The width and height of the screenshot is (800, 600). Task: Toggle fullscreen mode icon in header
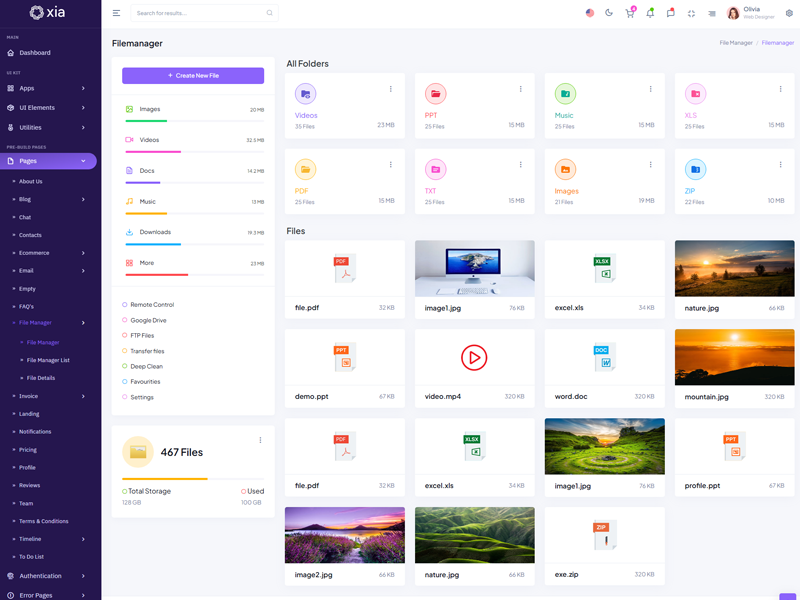(691, 13)
